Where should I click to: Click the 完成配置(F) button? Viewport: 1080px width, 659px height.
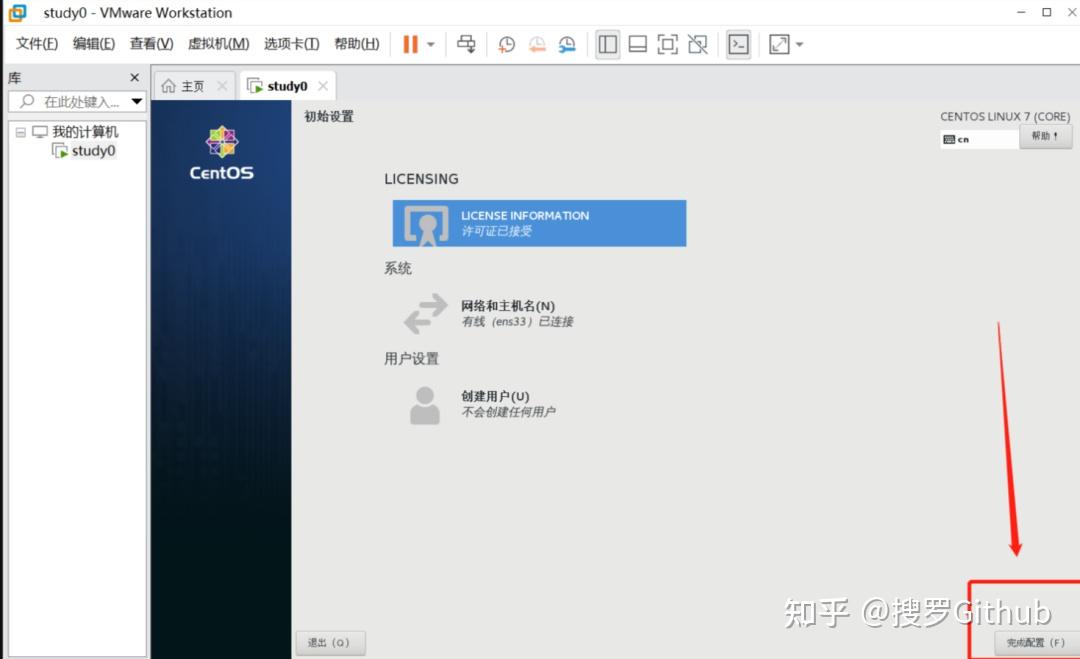[1036, 643]
